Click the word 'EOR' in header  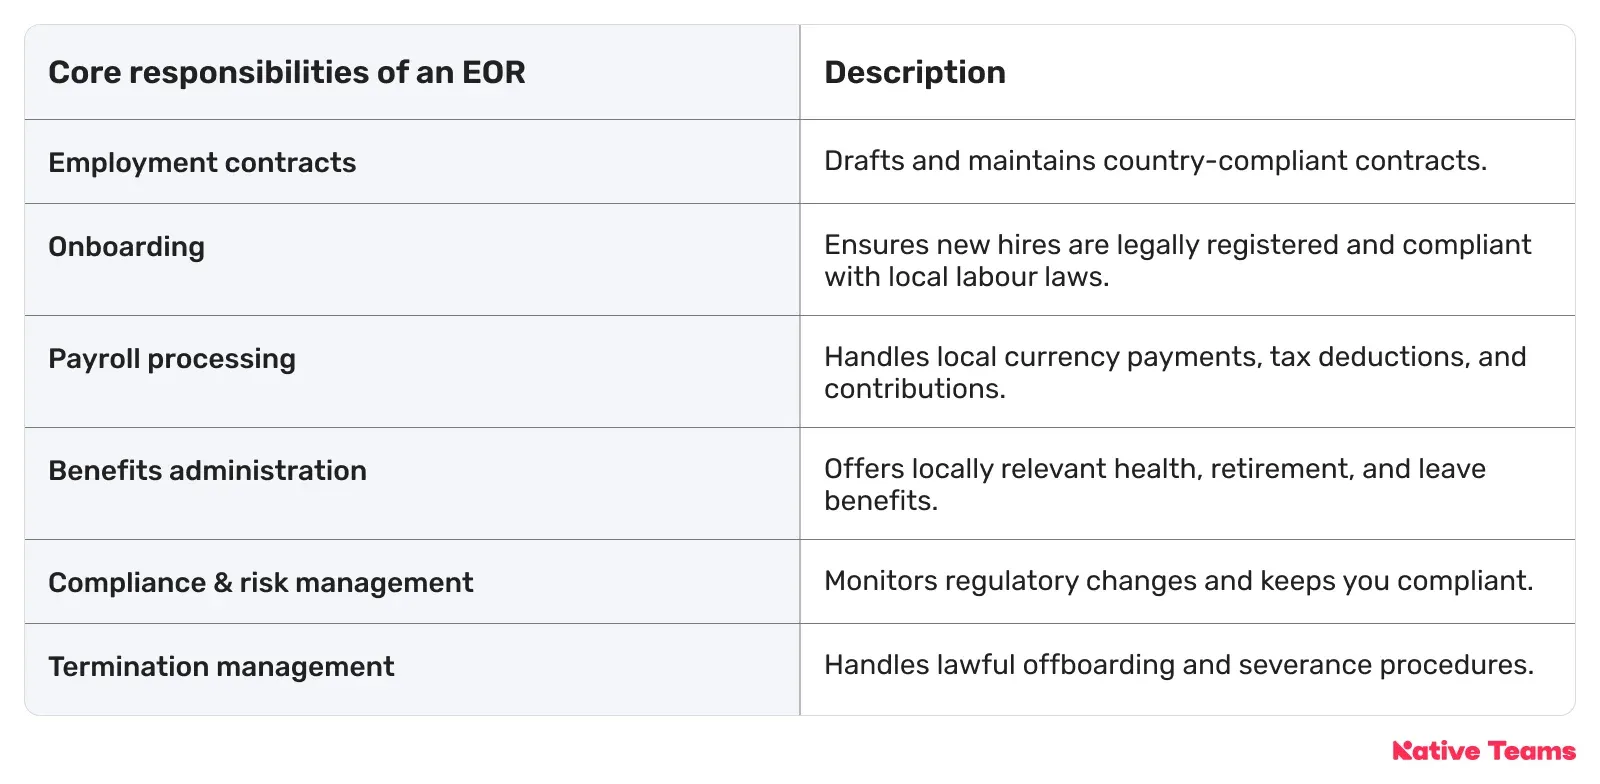[x=493, y=72]
